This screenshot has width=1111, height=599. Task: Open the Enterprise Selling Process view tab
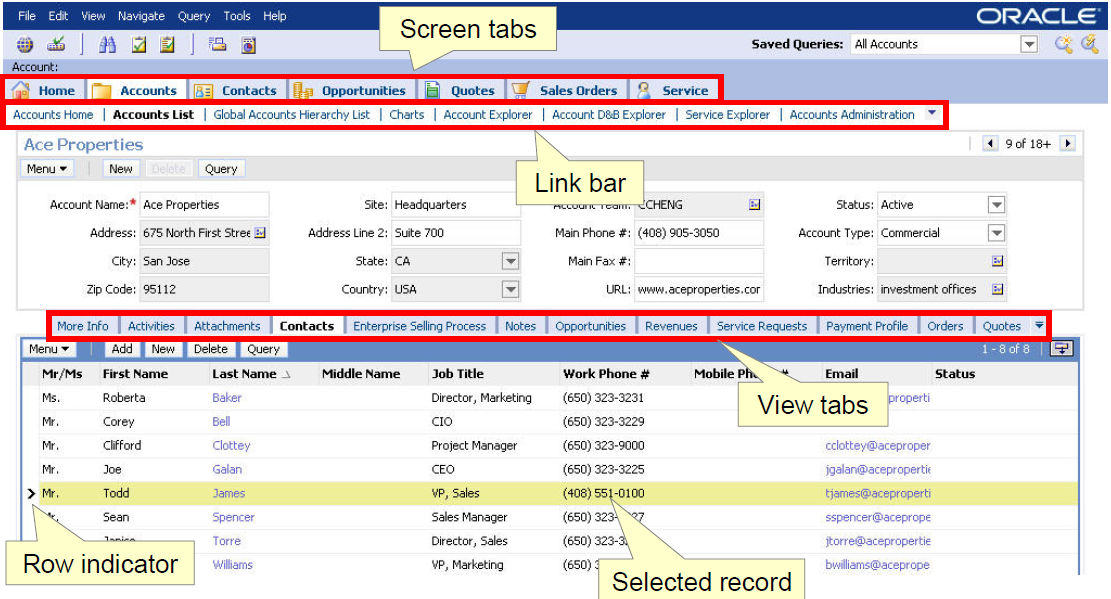[x=419, y=326]
